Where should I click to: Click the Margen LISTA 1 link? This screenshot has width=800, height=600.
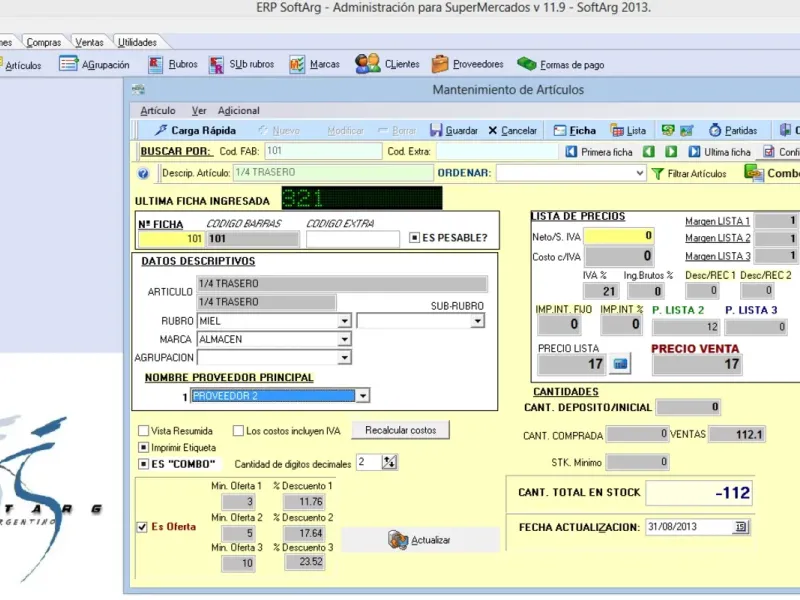click(x=717, y=221)
